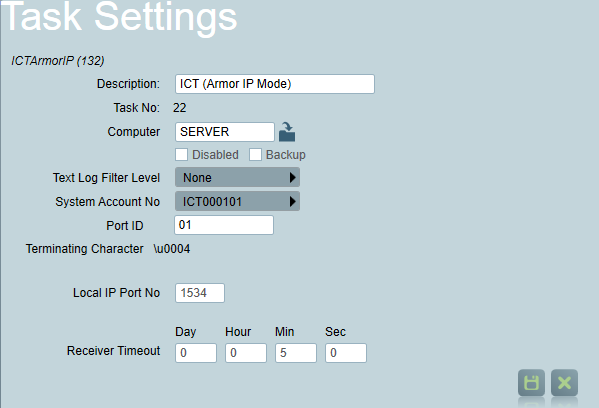Click the Terminating Character value \u0004
This screenshot has width=599, height=408.
click(172, 249)
